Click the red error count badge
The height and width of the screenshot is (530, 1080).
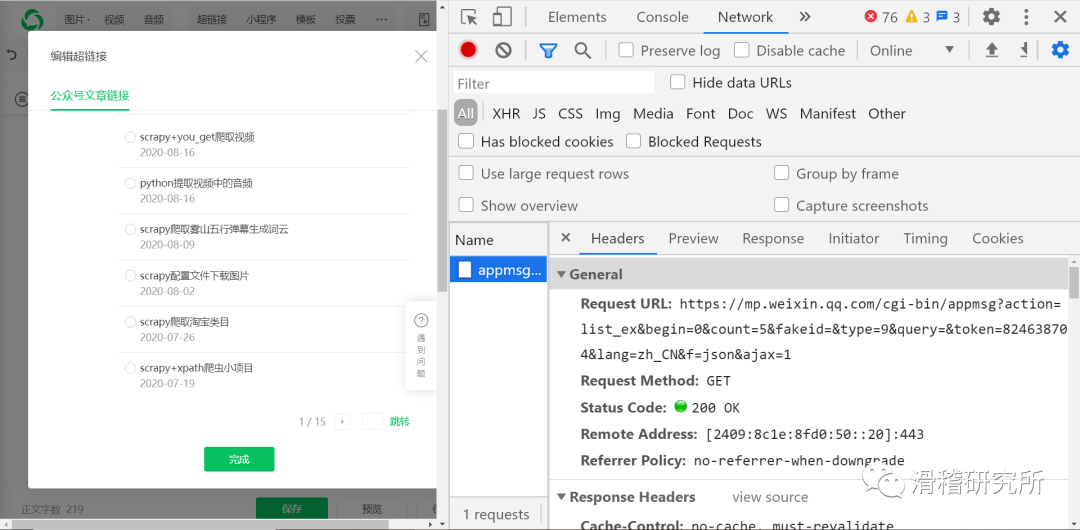click(x=881, y=17)
